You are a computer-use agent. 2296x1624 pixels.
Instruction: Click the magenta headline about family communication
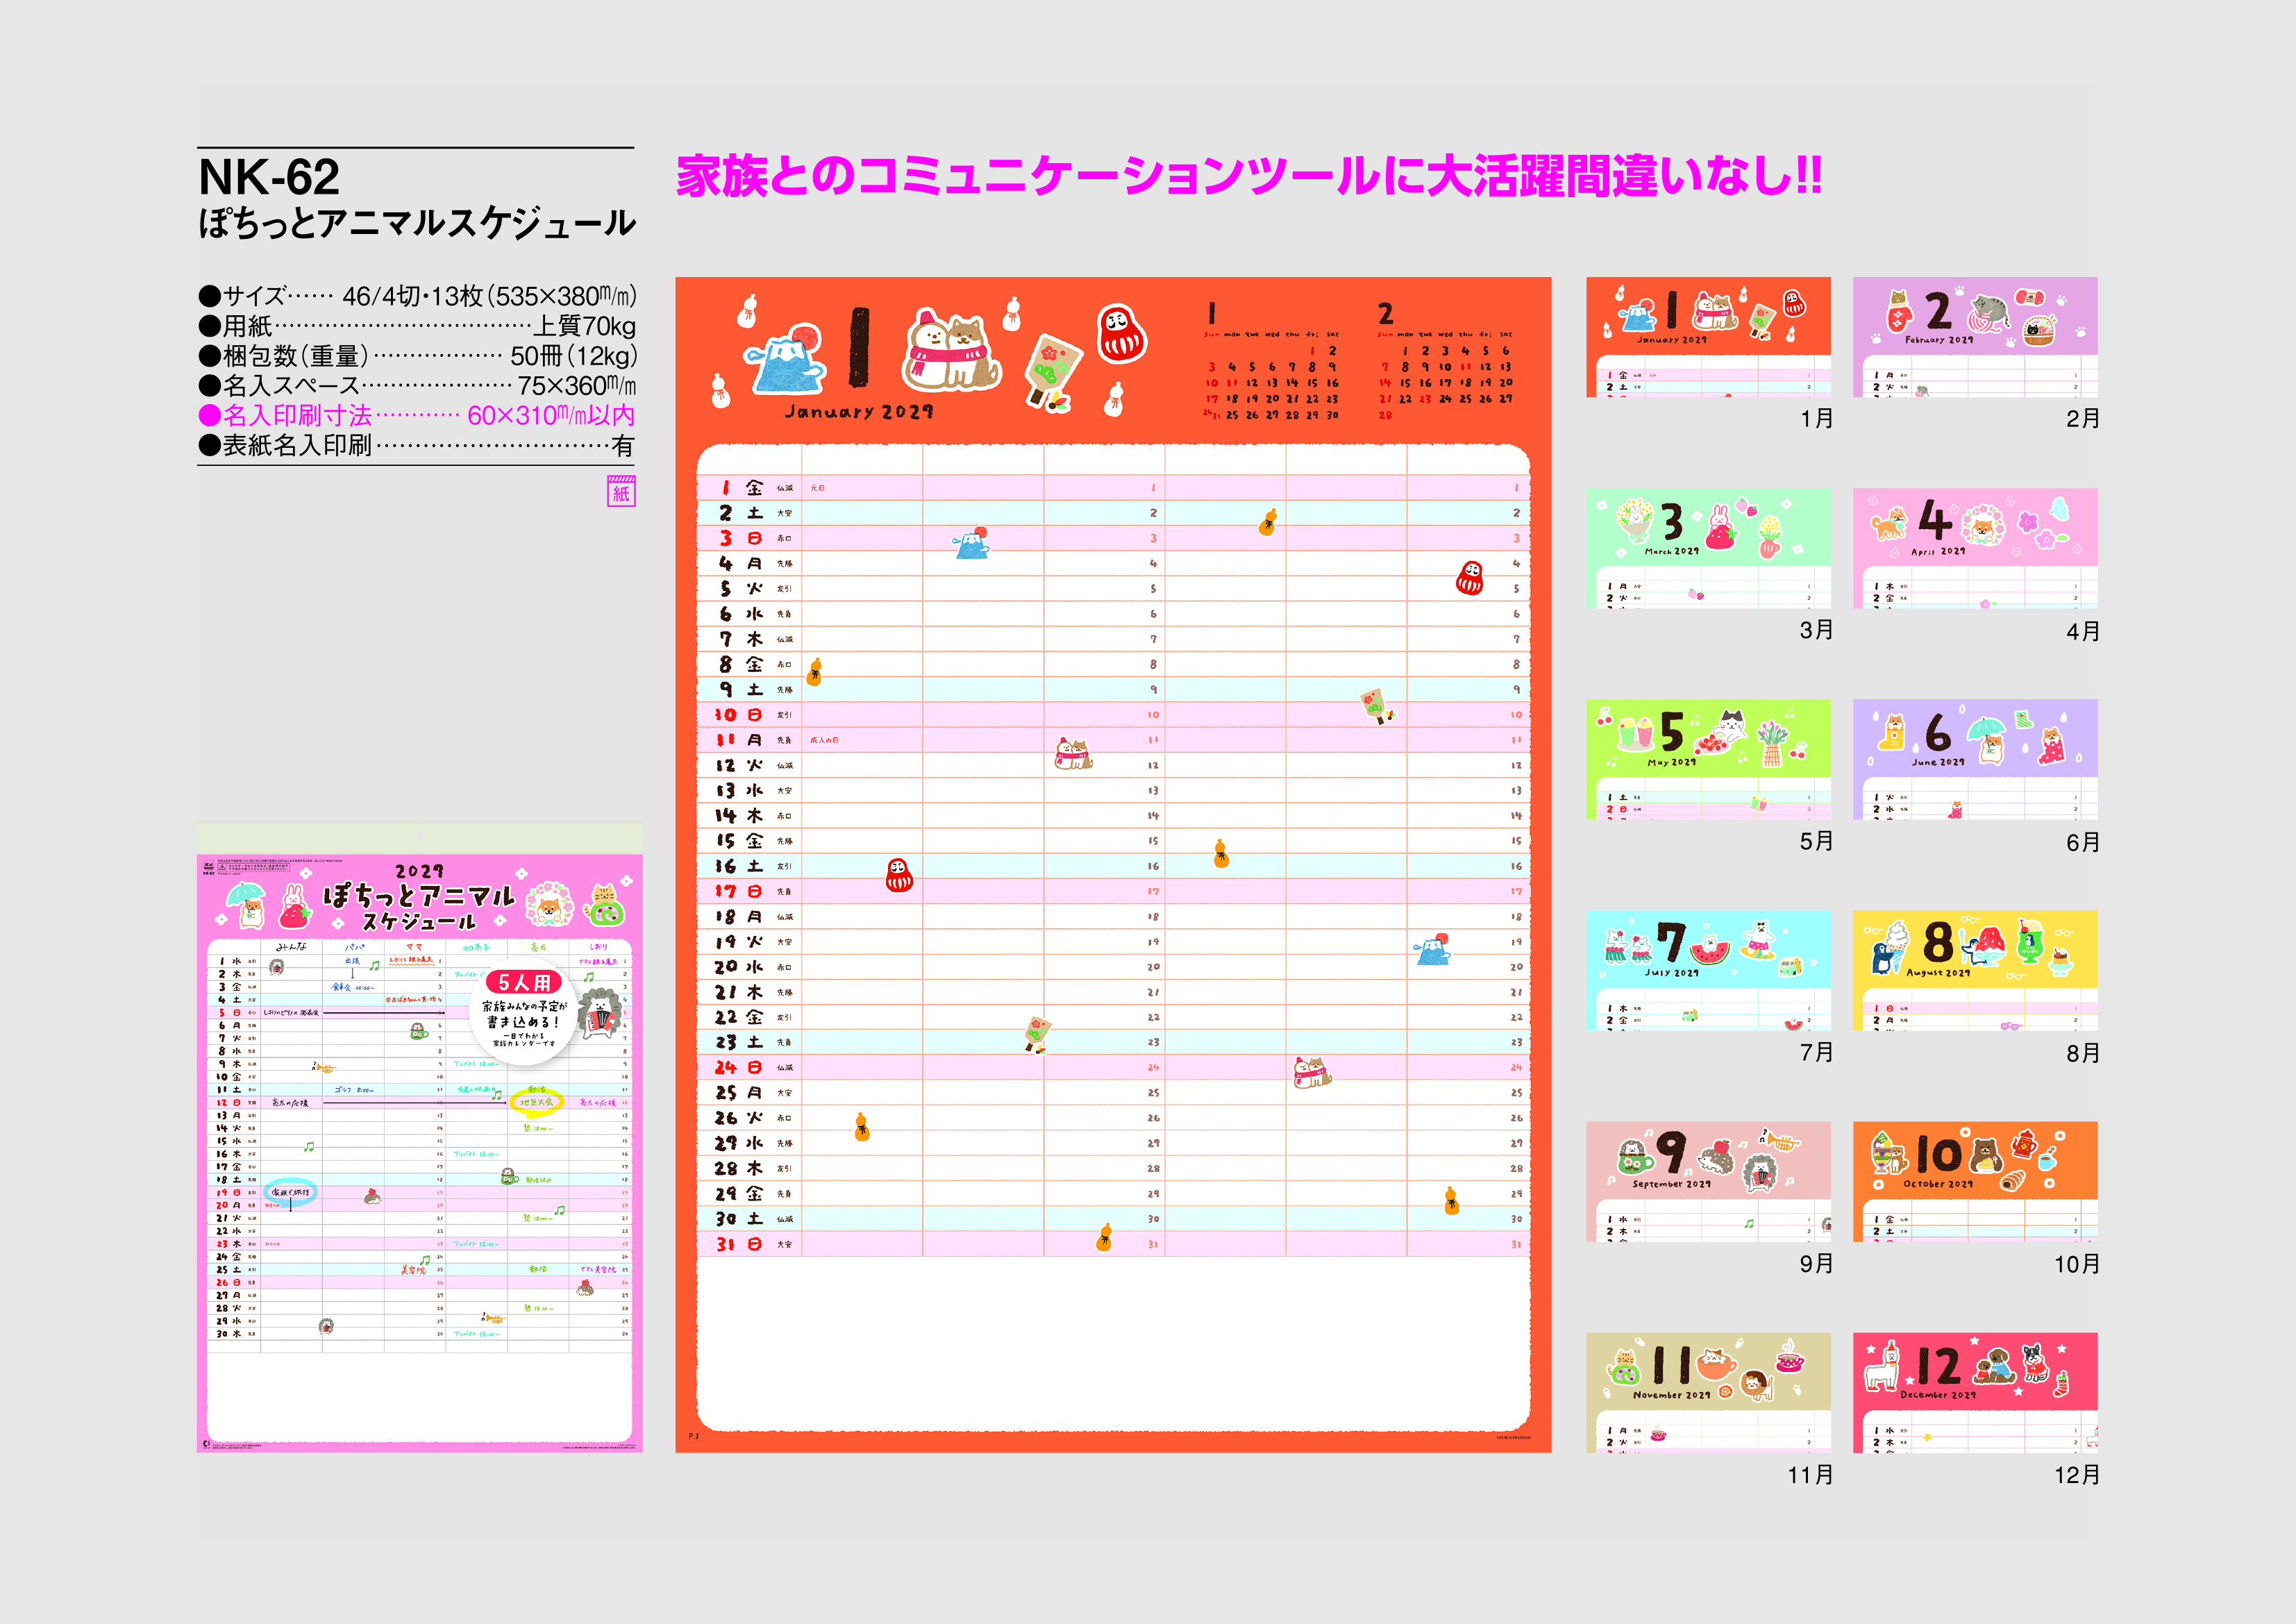1248,176
